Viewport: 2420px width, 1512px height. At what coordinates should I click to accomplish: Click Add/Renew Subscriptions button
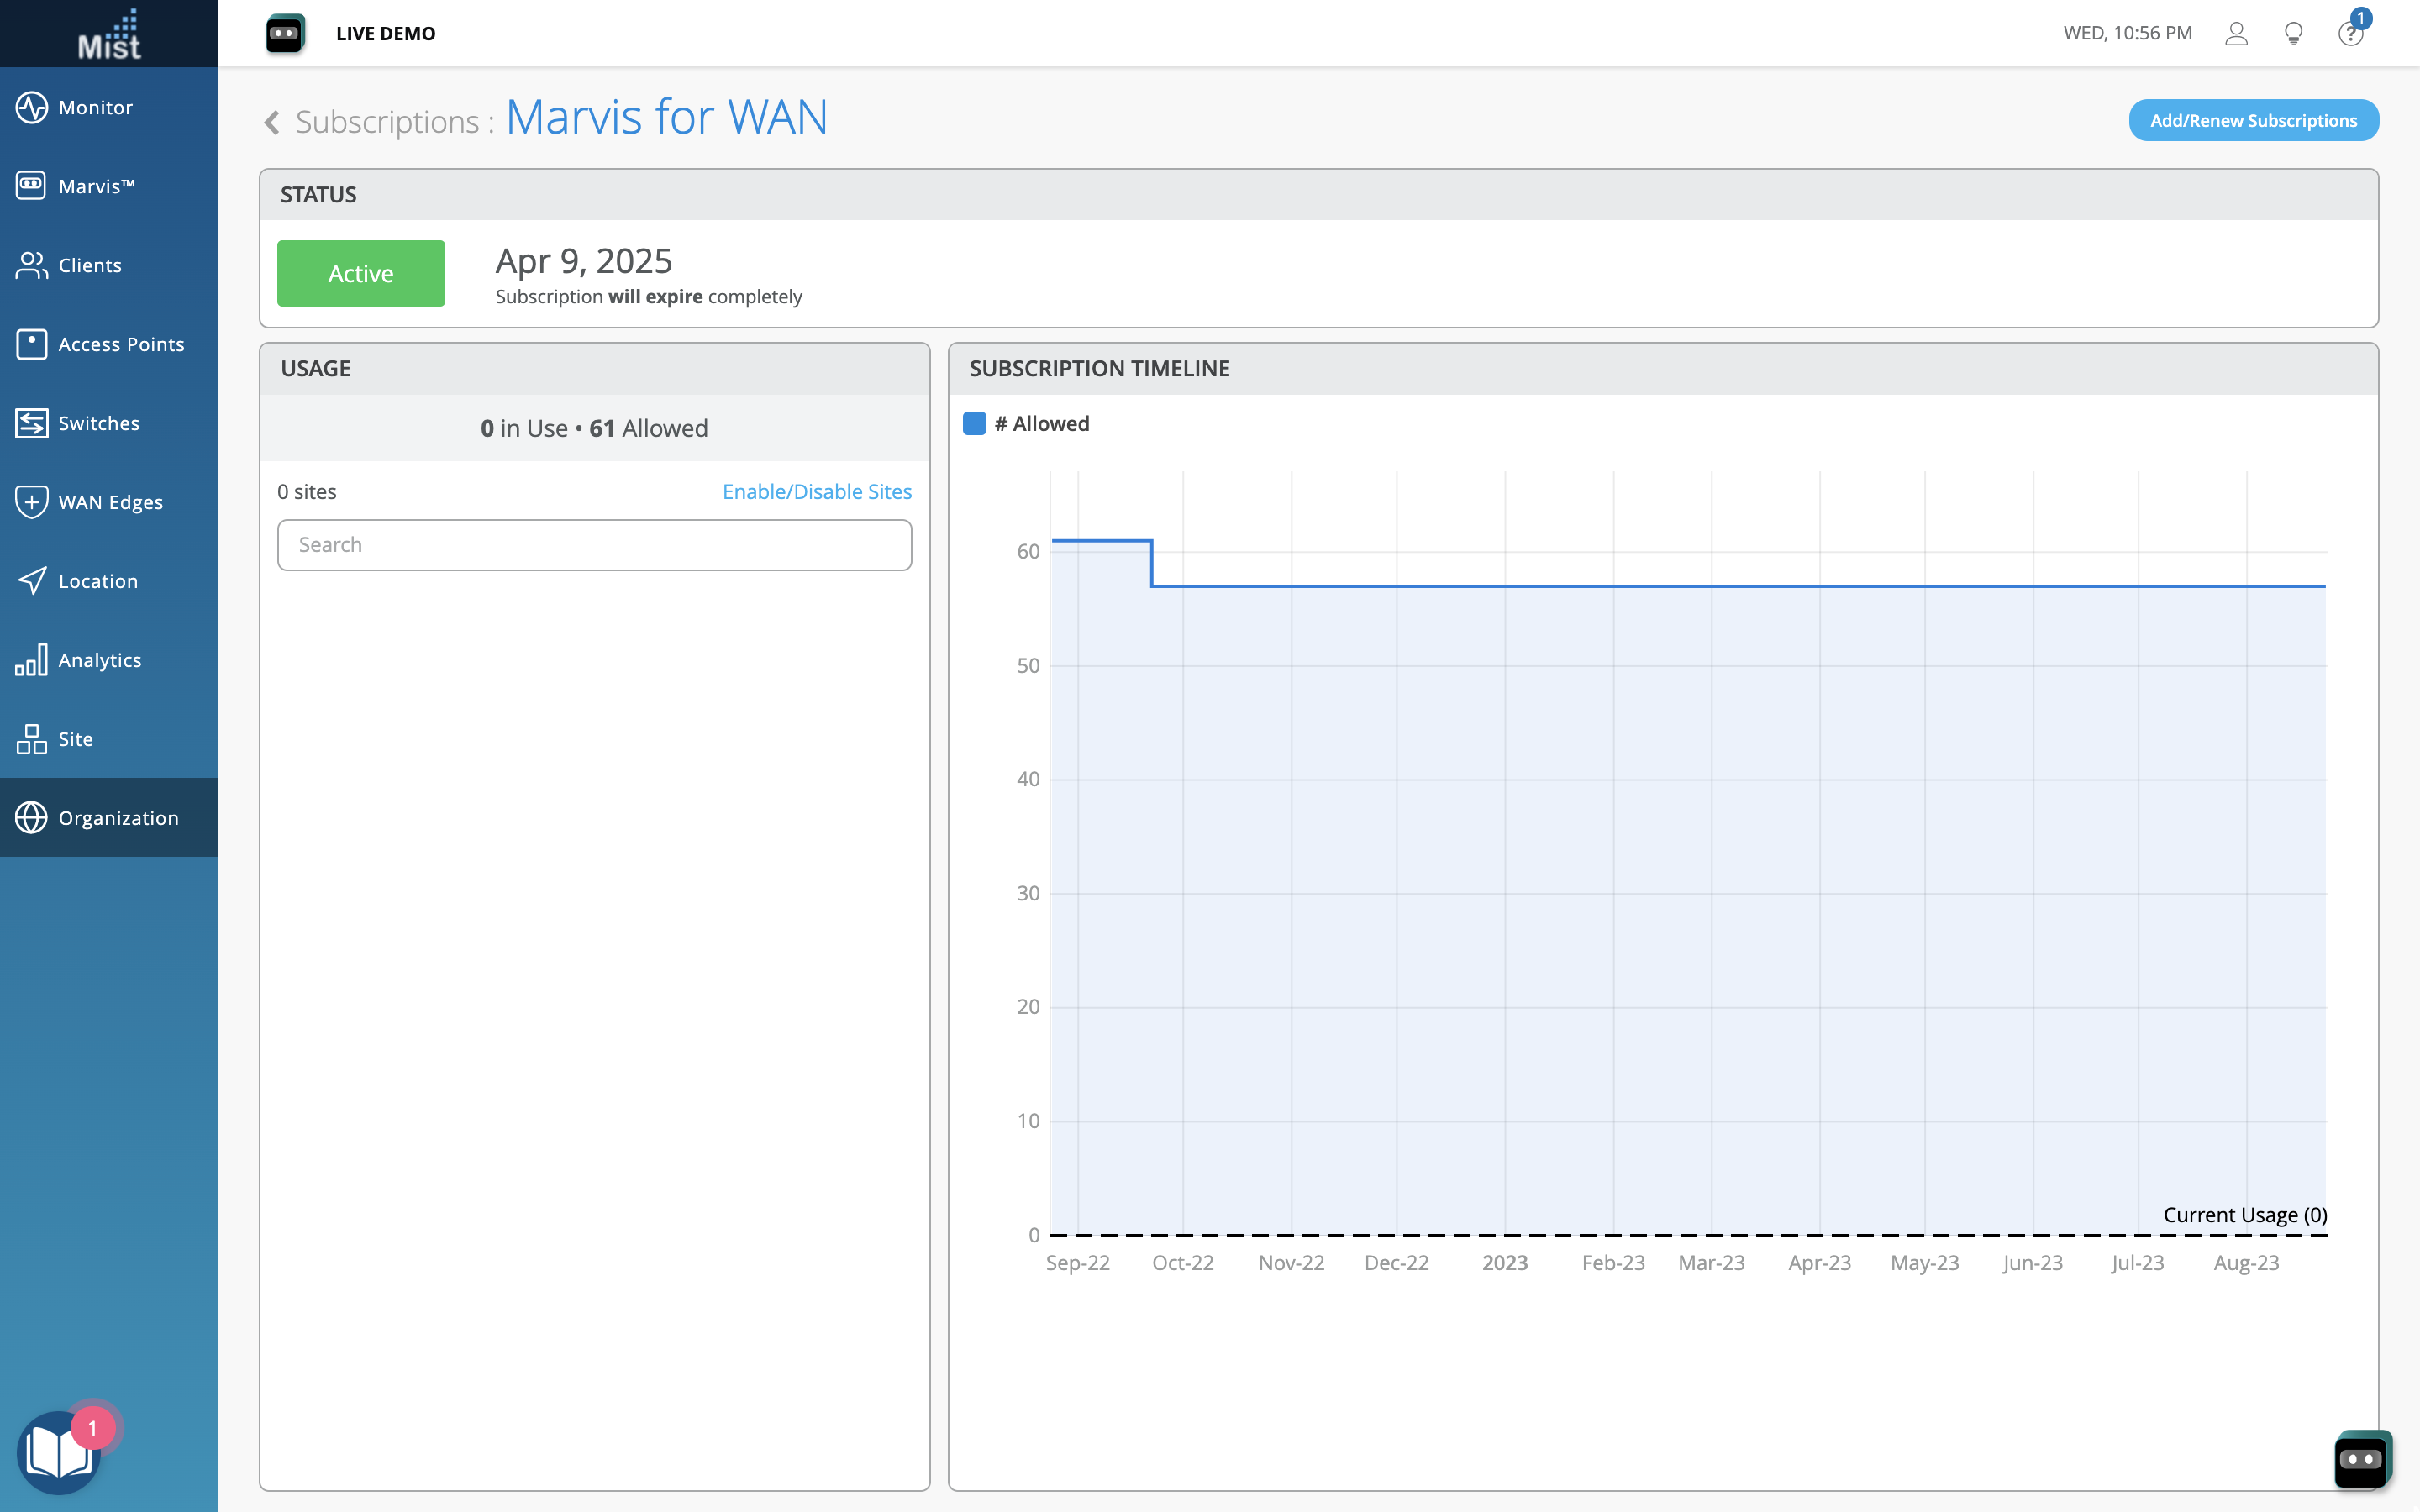(2252, 120)
